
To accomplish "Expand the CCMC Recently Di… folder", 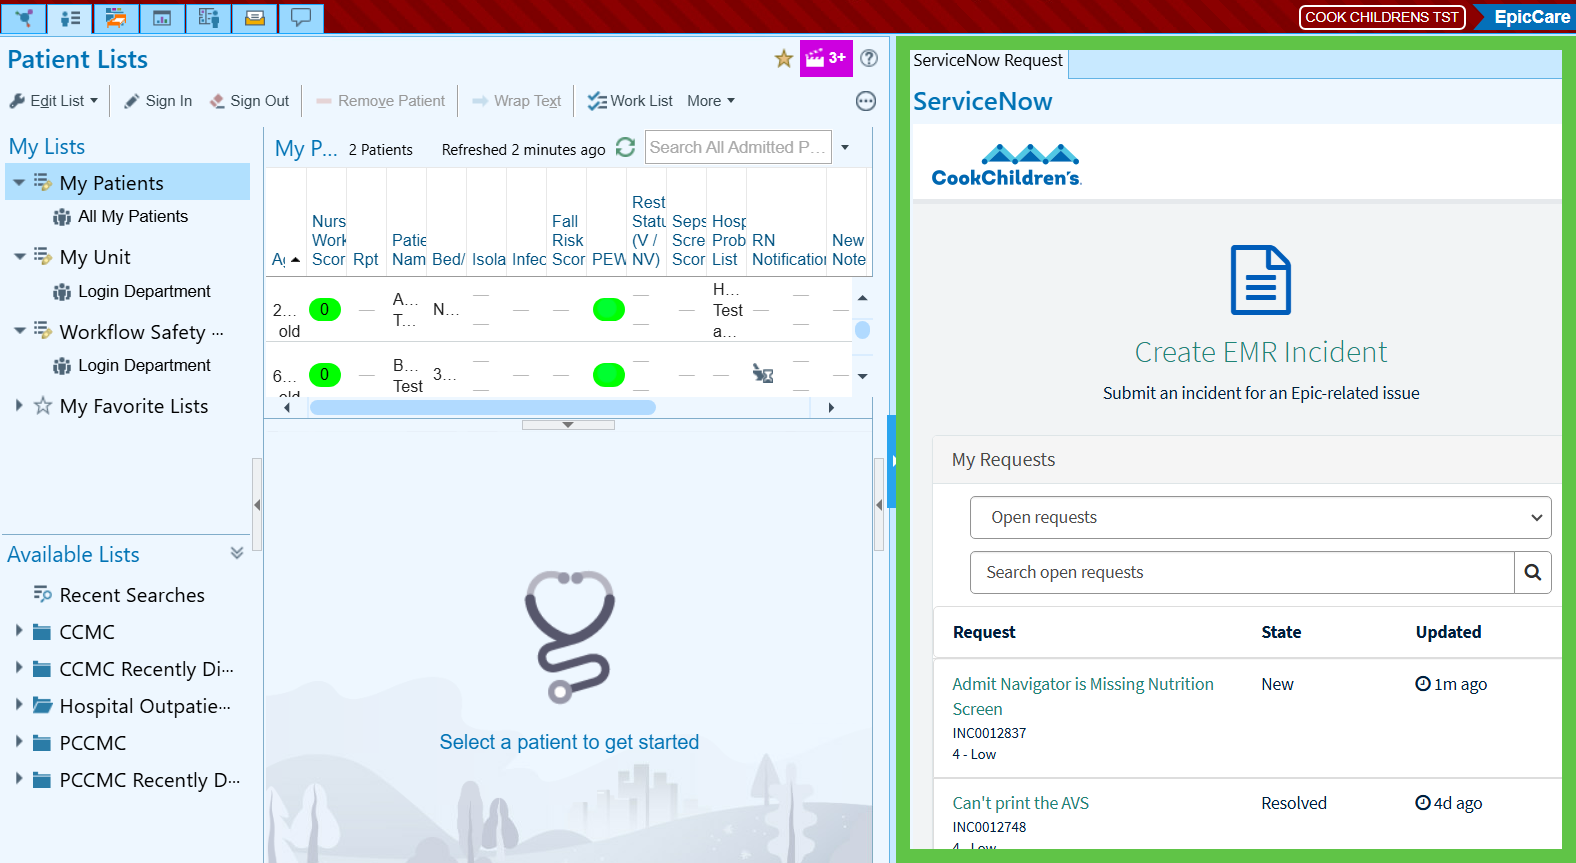I will [19, 668].
